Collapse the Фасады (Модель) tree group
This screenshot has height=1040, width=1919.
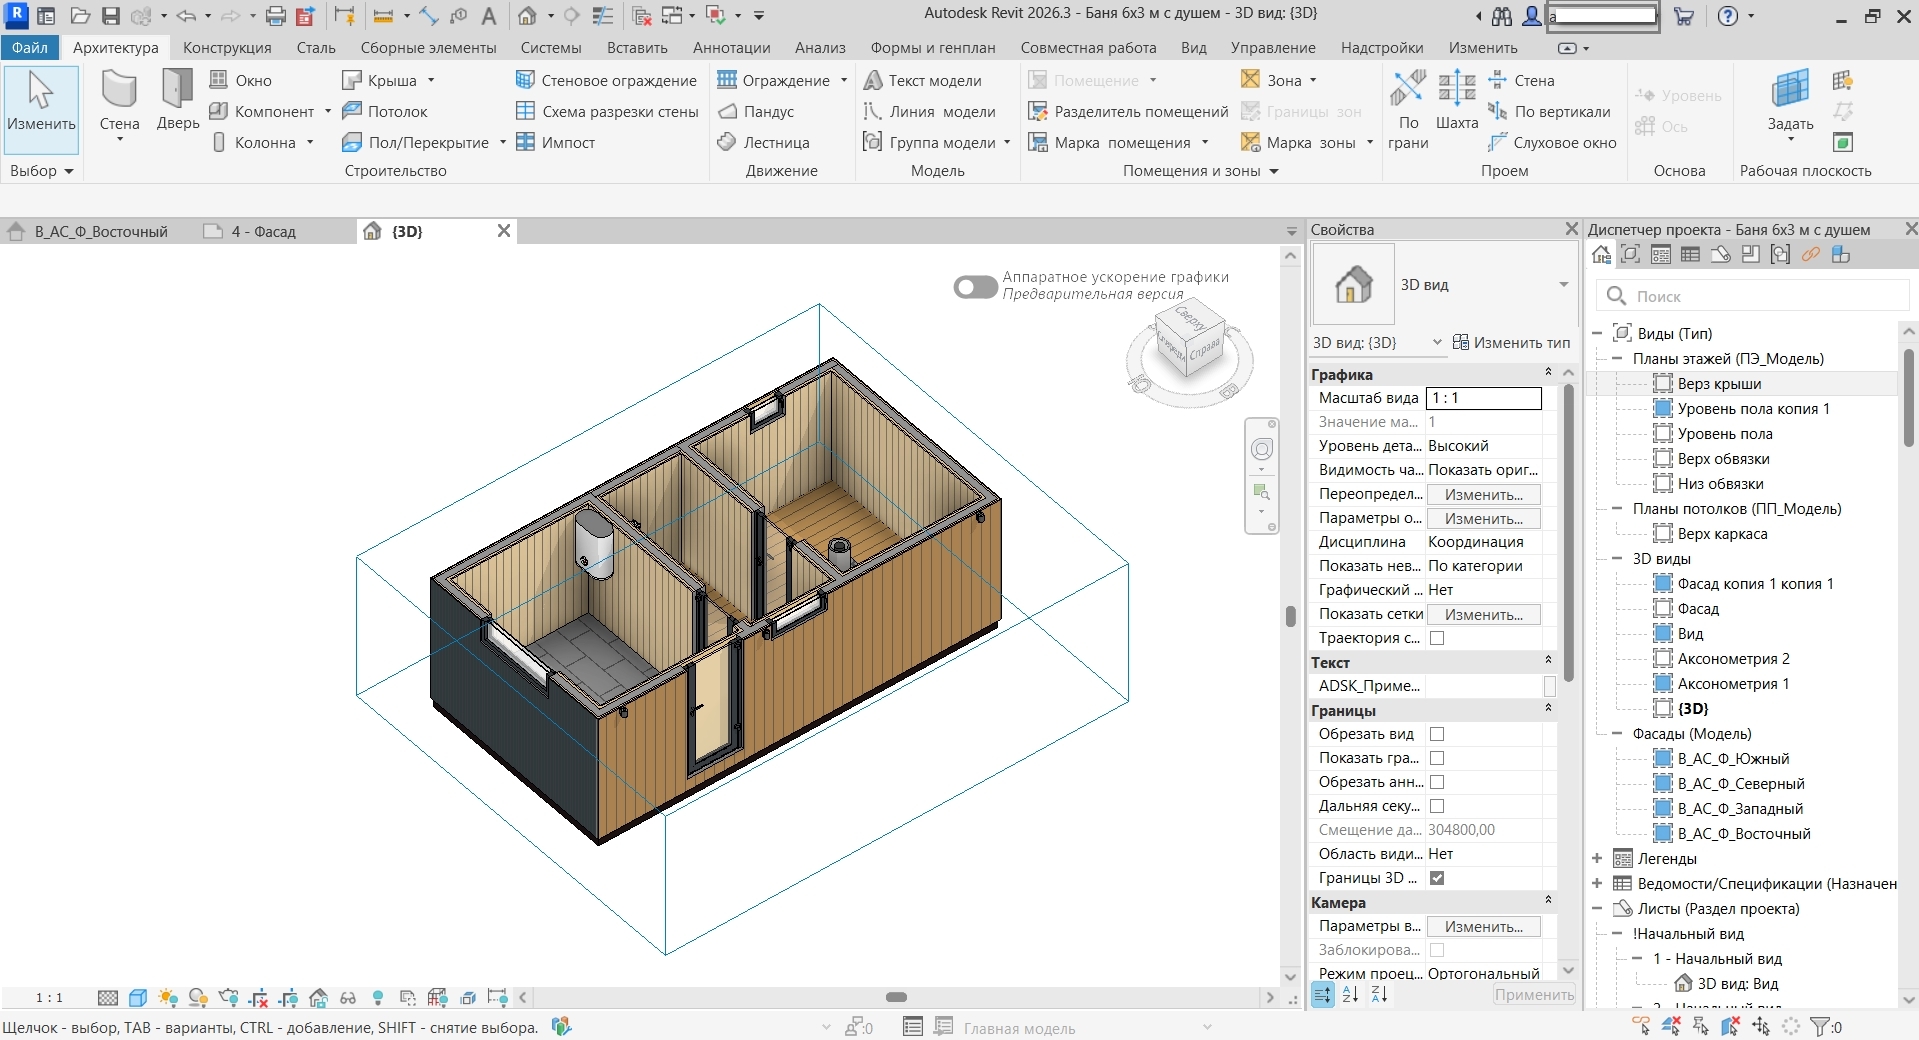tap(1617, 733)
